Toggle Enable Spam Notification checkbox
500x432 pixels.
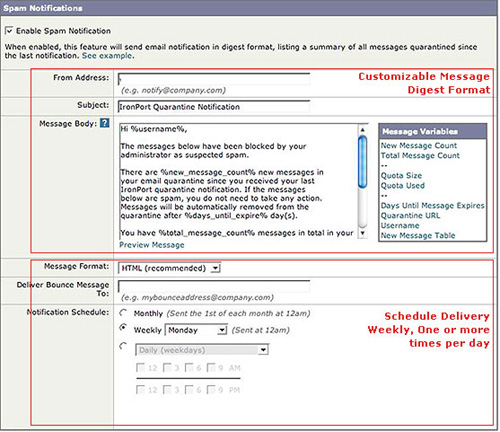pyautogui.click(x=9, y=31)
